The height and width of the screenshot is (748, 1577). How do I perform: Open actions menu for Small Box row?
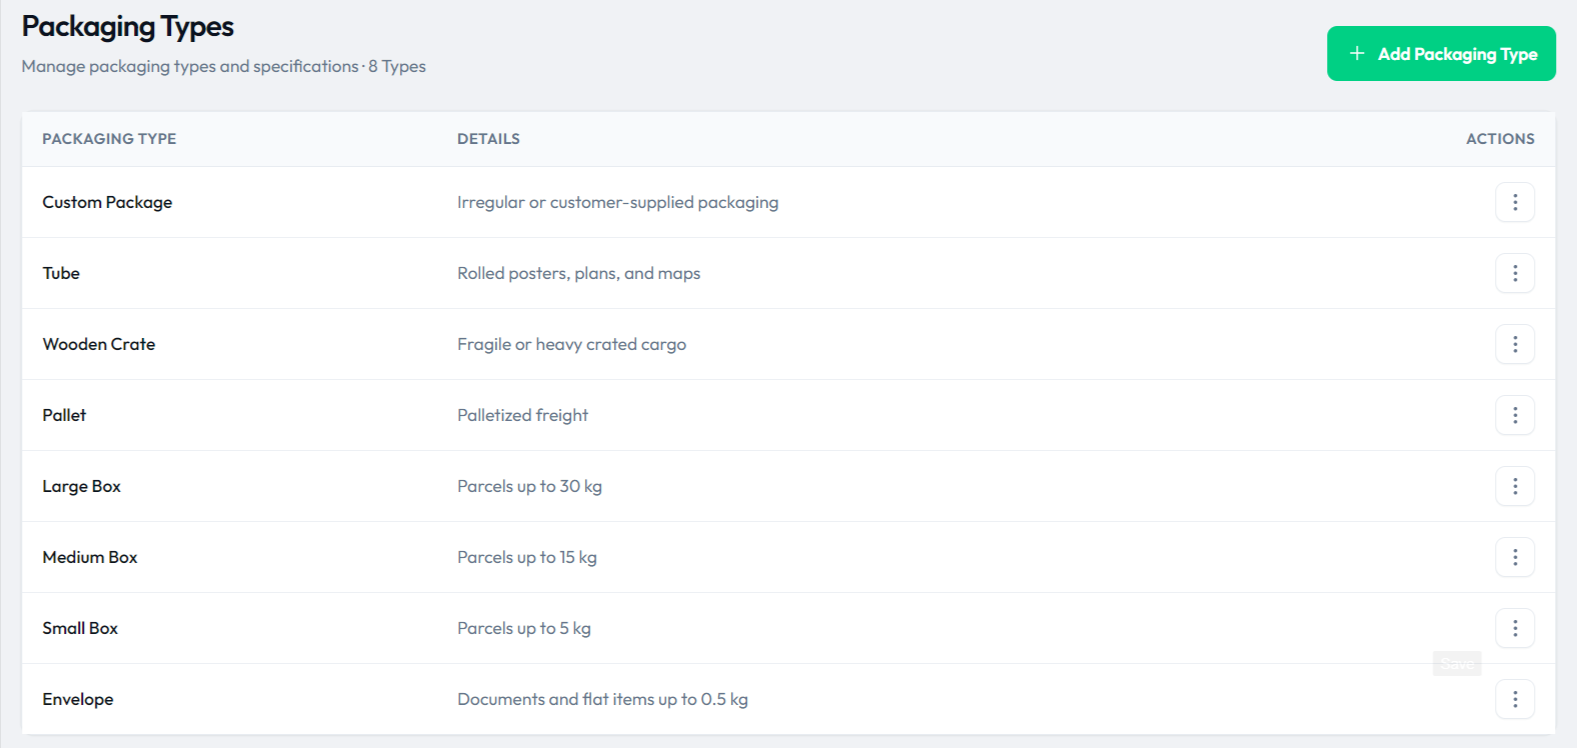[x=1514, y=628]
